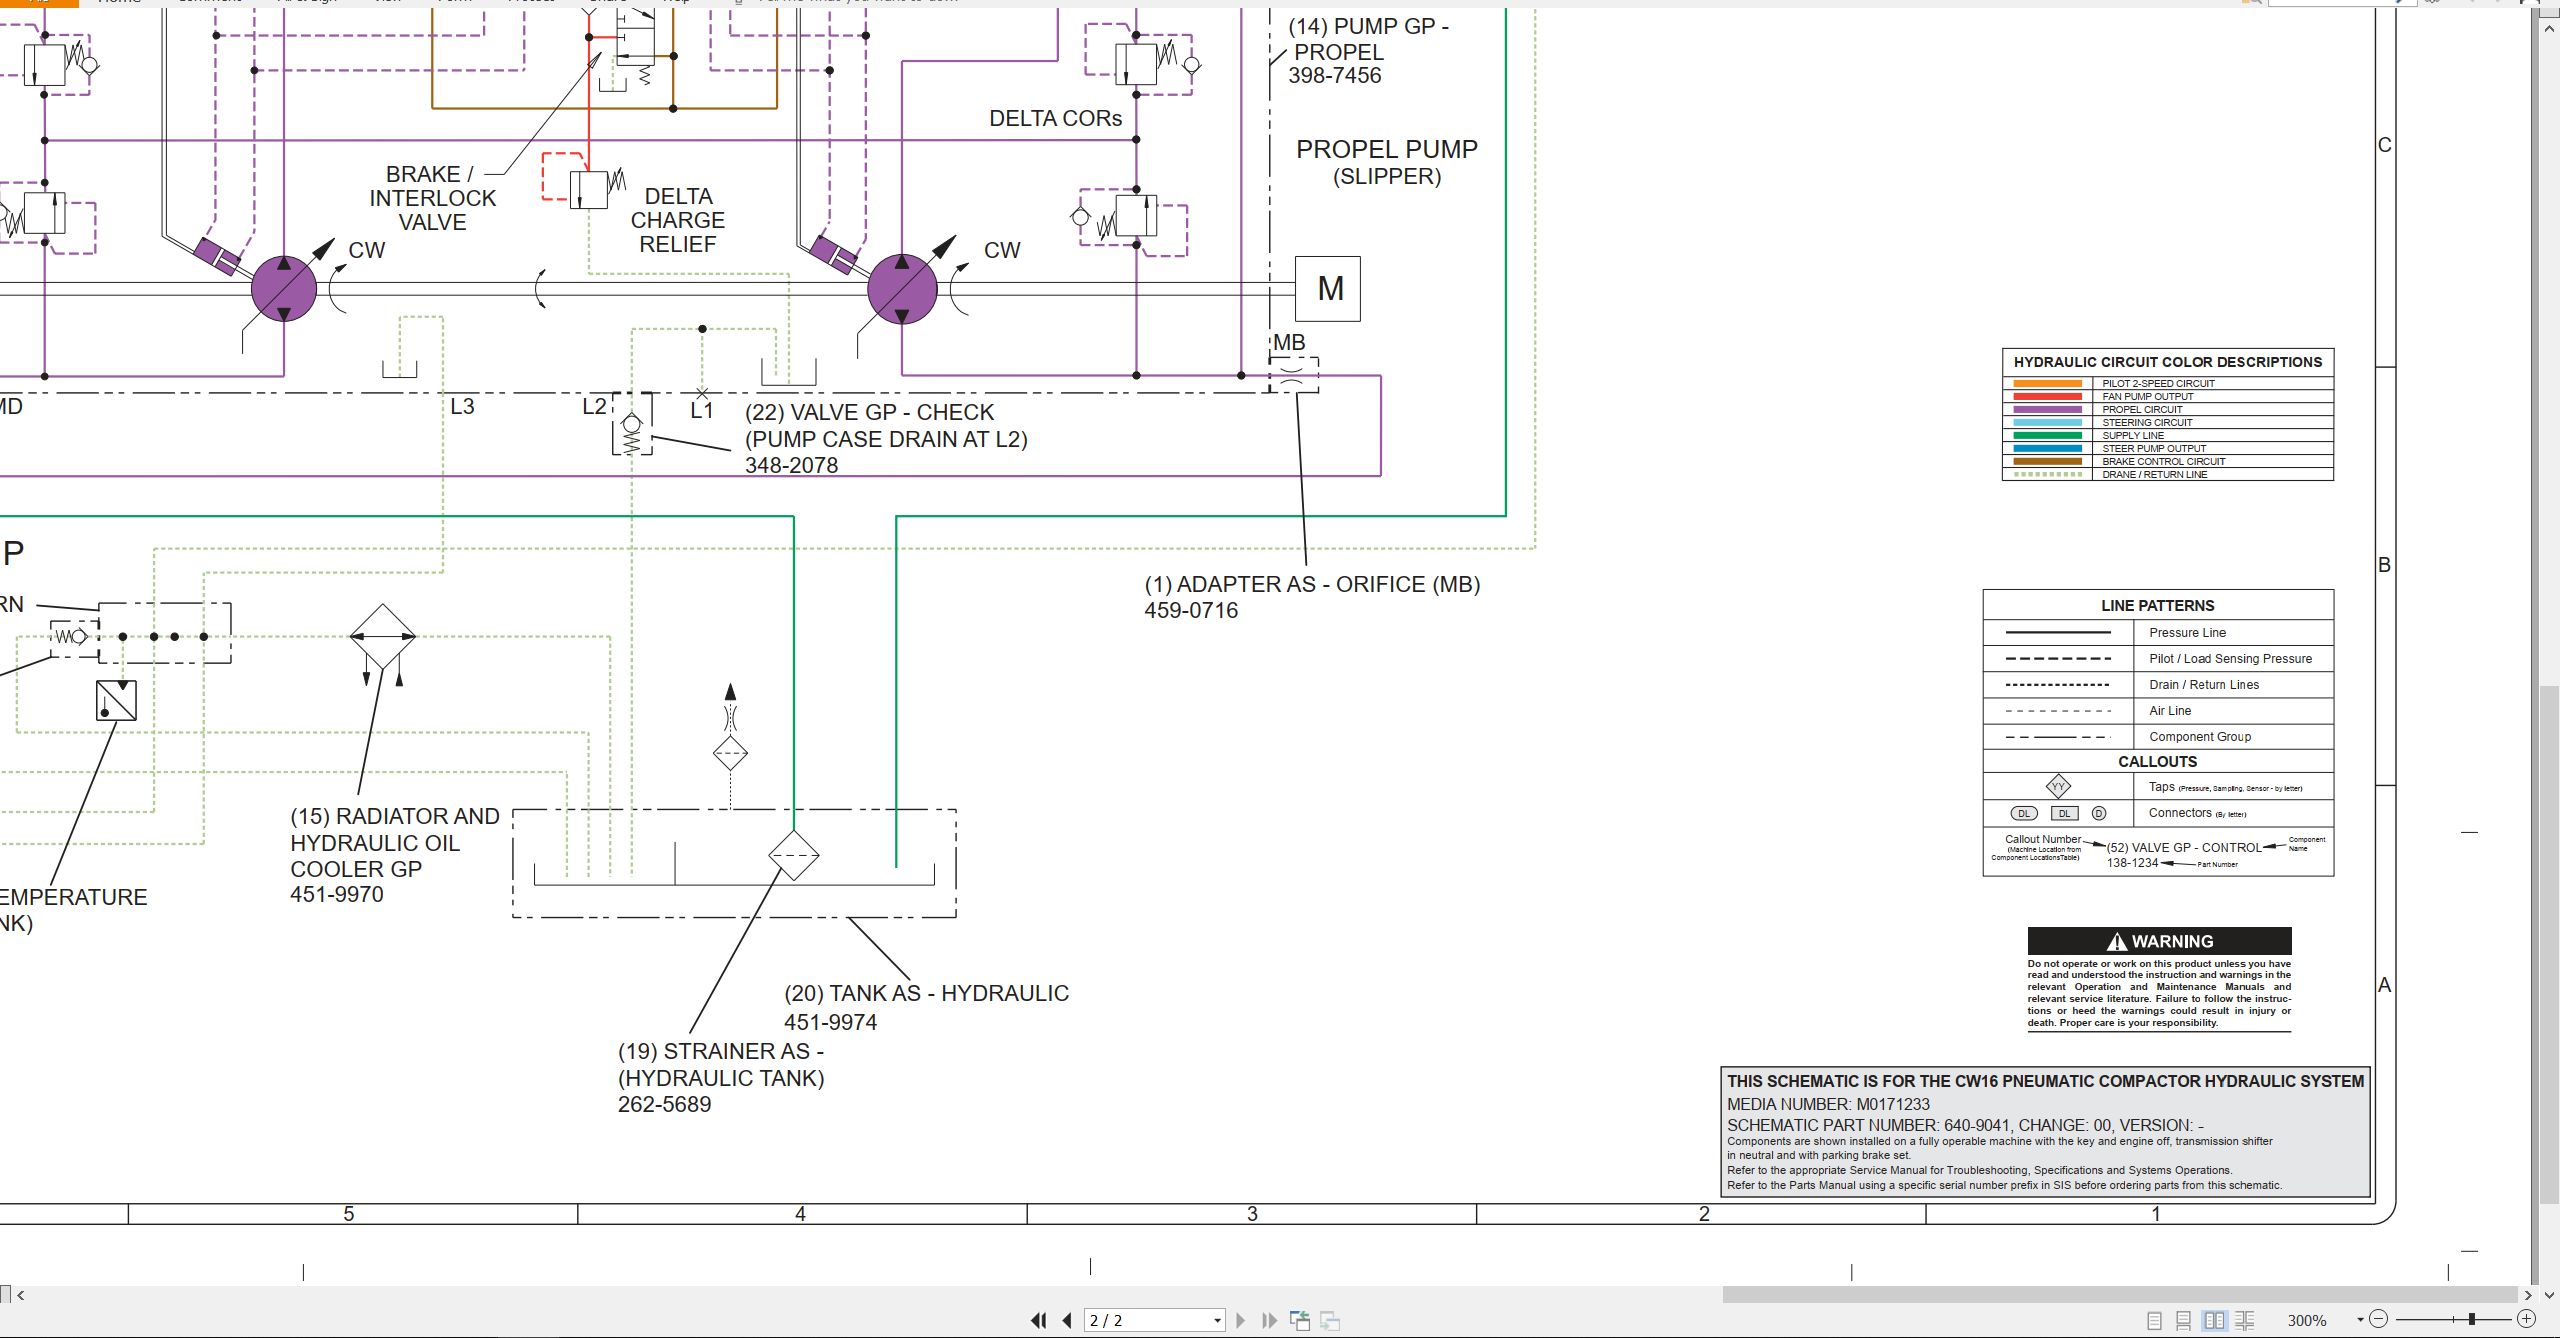Click 'HYDRAULIC CIRCUIT COLOR DESCRIPTIONS' heading
Screen dimensions: 2560x1338
(x=2168, y=362)
